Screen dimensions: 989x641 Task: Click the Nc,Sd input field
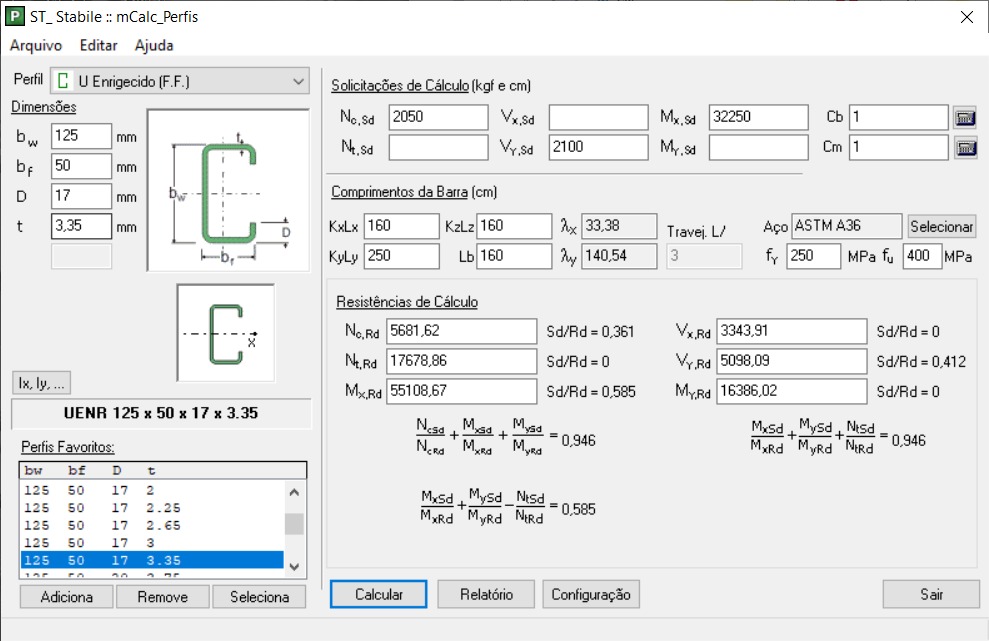[x=438, y=117]
